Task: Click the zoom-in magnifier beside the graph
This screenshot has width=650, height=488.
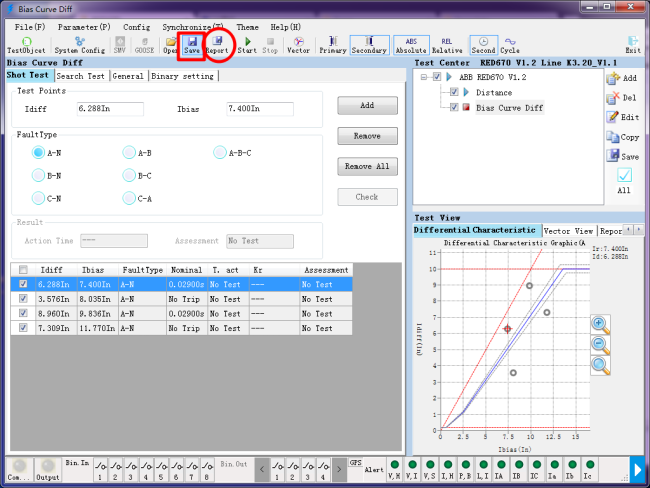Action: 599,323
